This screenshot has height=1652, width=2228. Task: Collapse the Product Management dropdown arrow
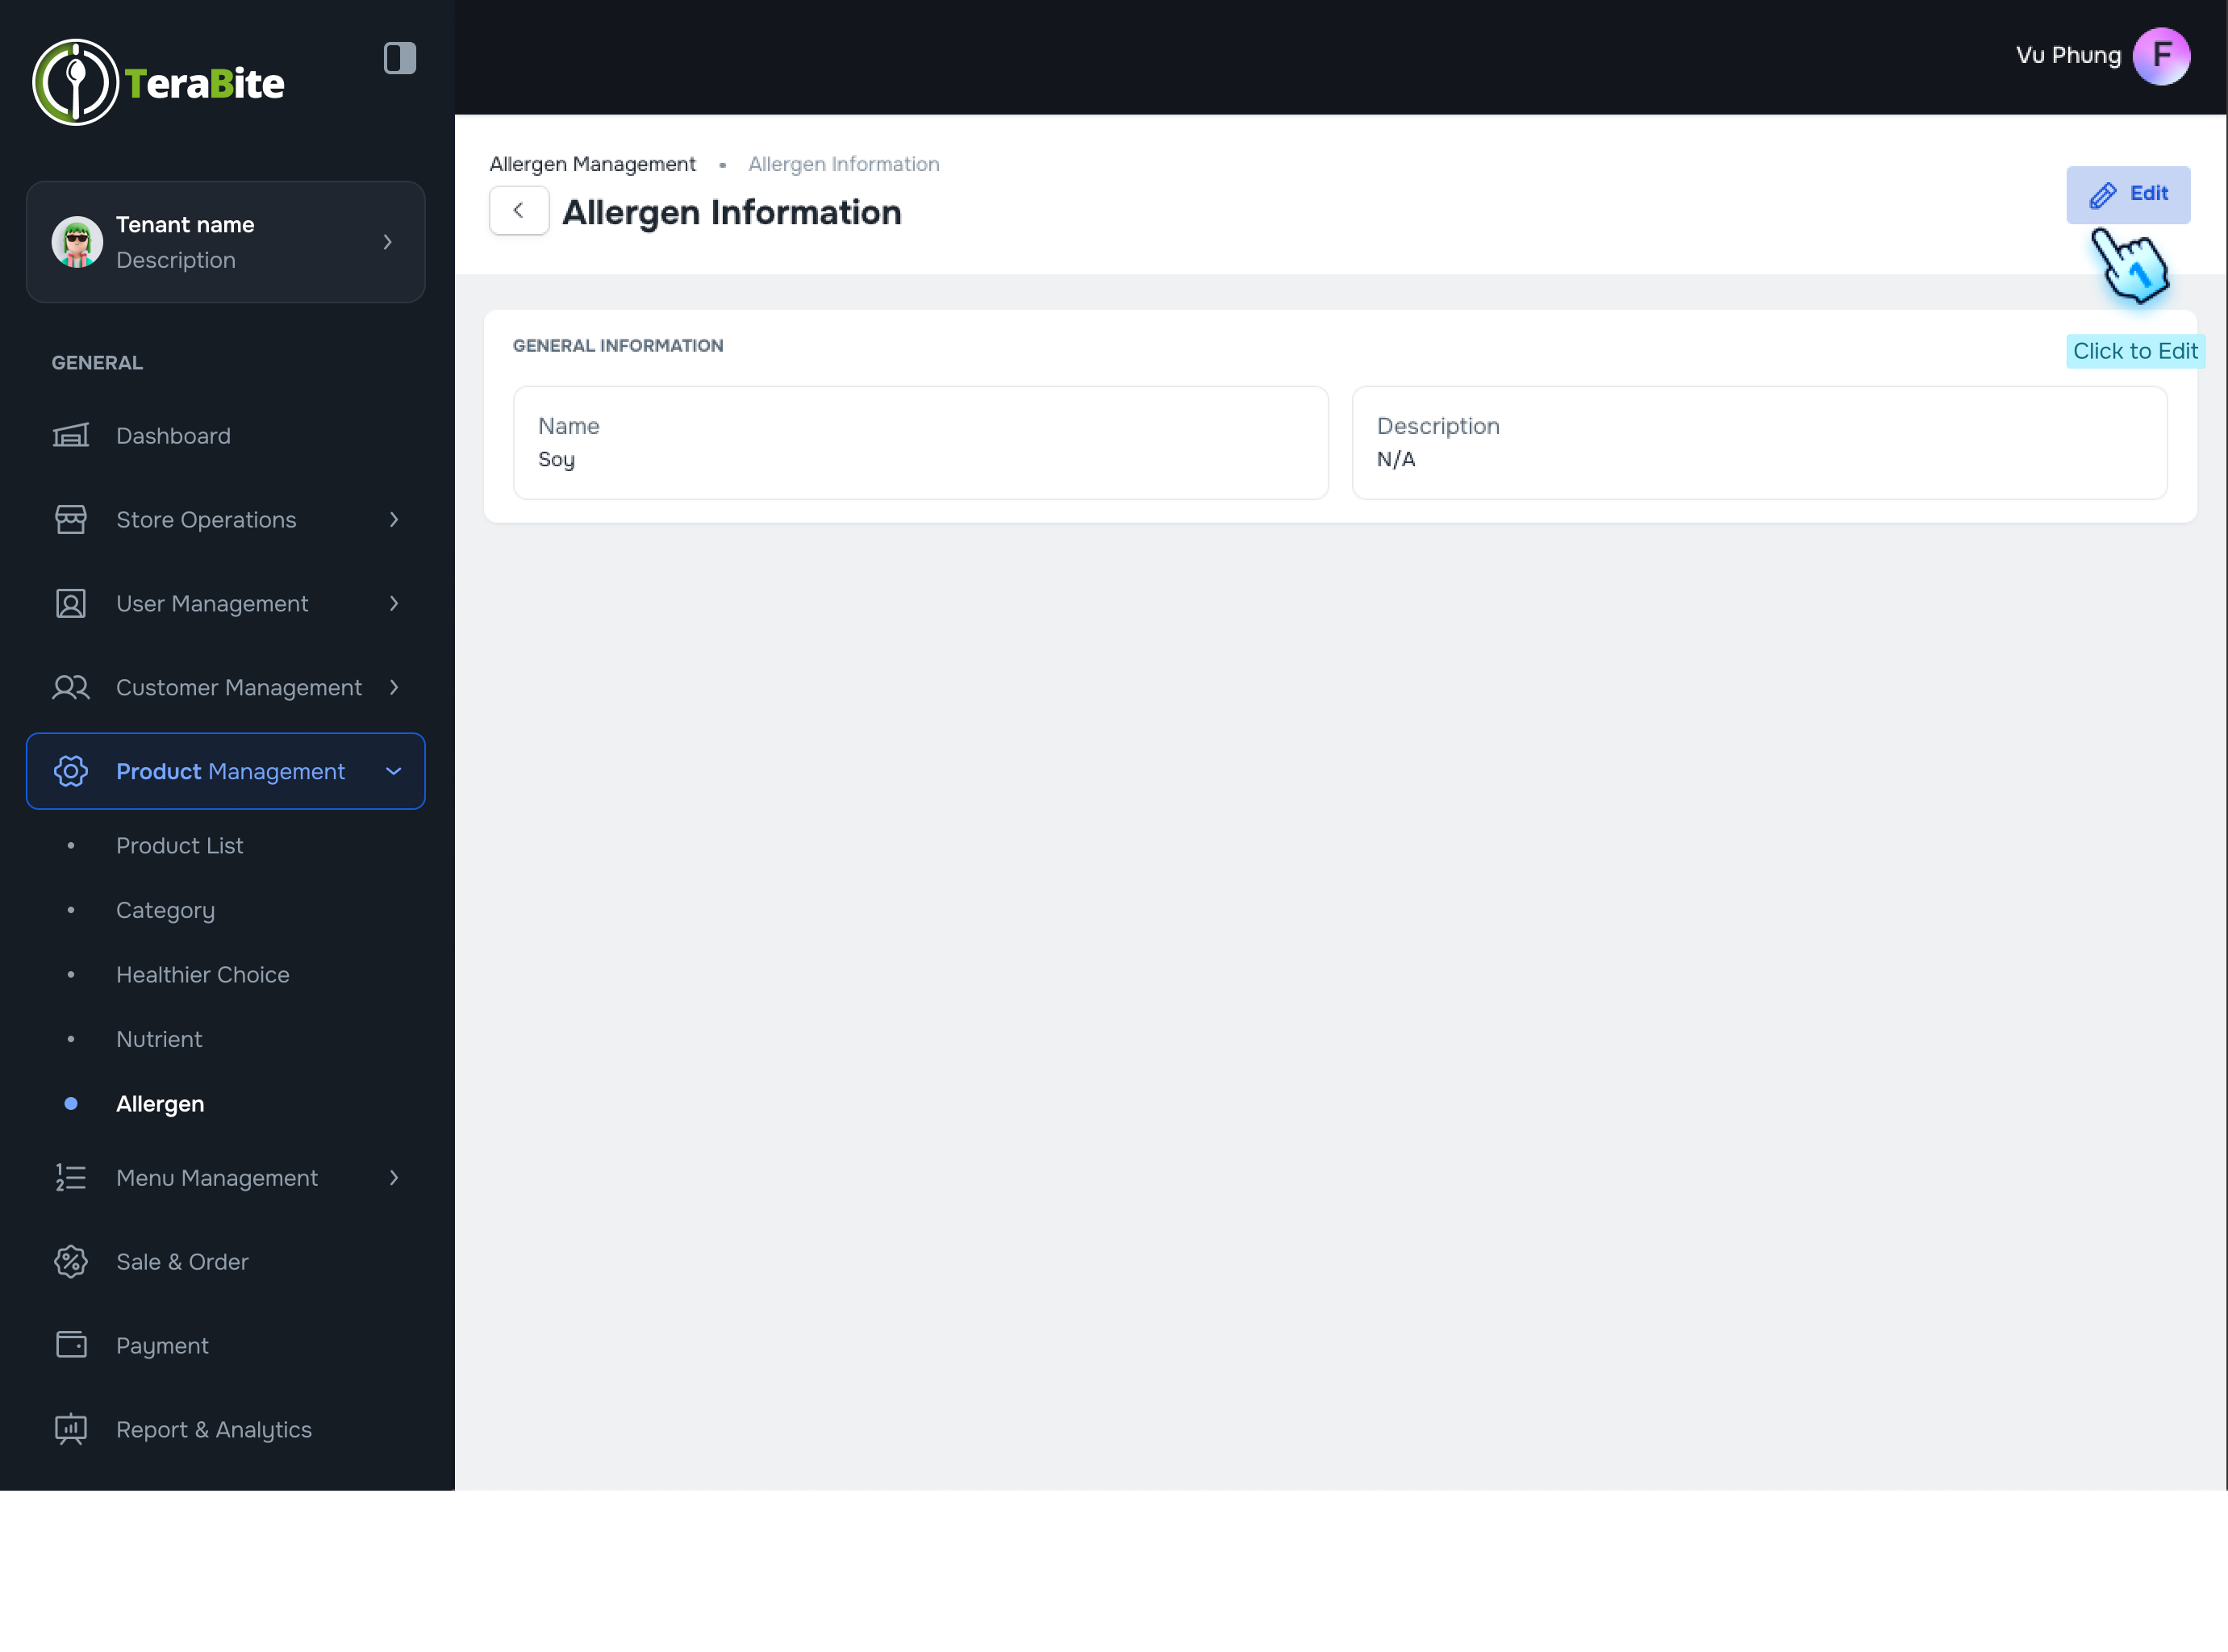tap(394, 772)
